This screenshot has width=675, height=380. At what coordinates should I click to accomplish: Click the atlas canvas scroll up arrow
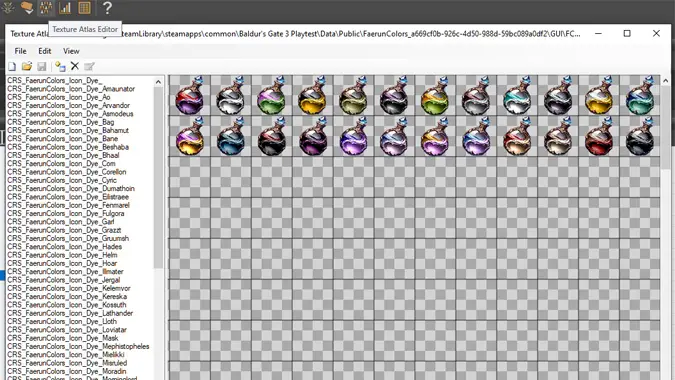(666, 81)
